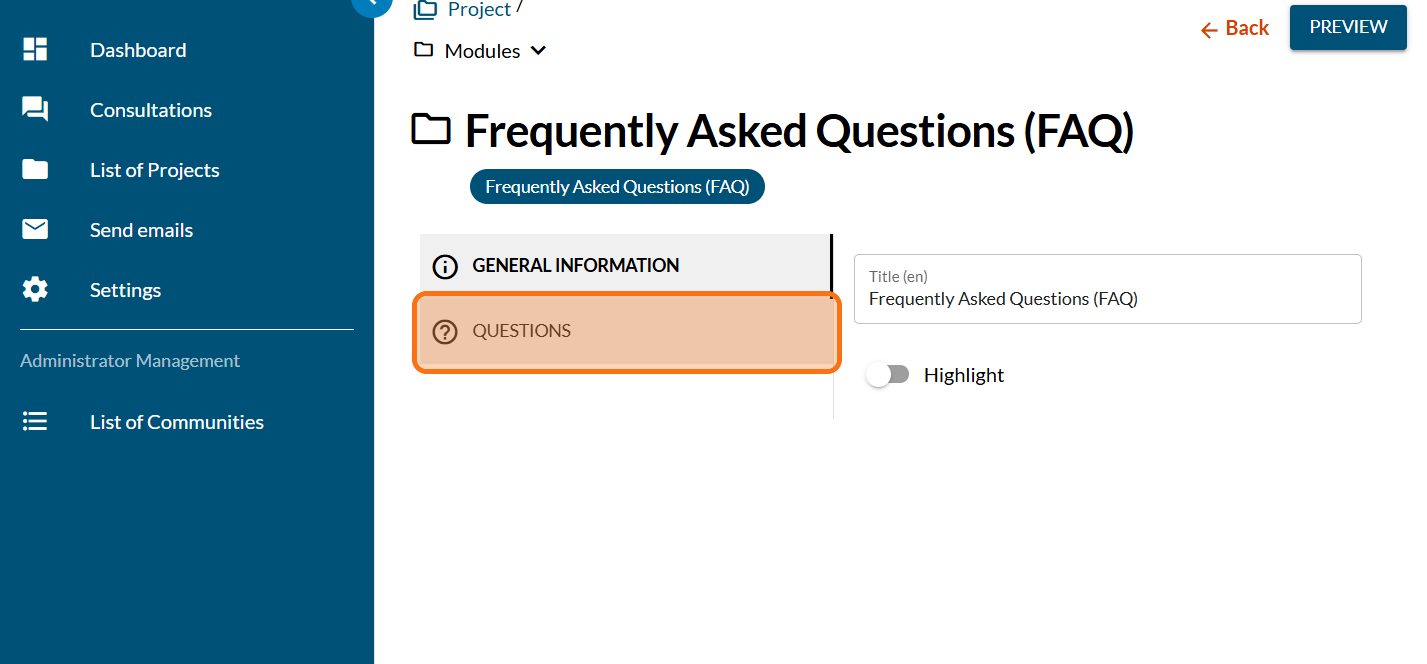Click the Project breadcrumb icon
The height and width of the screenshot is (664, 1427).
pos(425,10)
